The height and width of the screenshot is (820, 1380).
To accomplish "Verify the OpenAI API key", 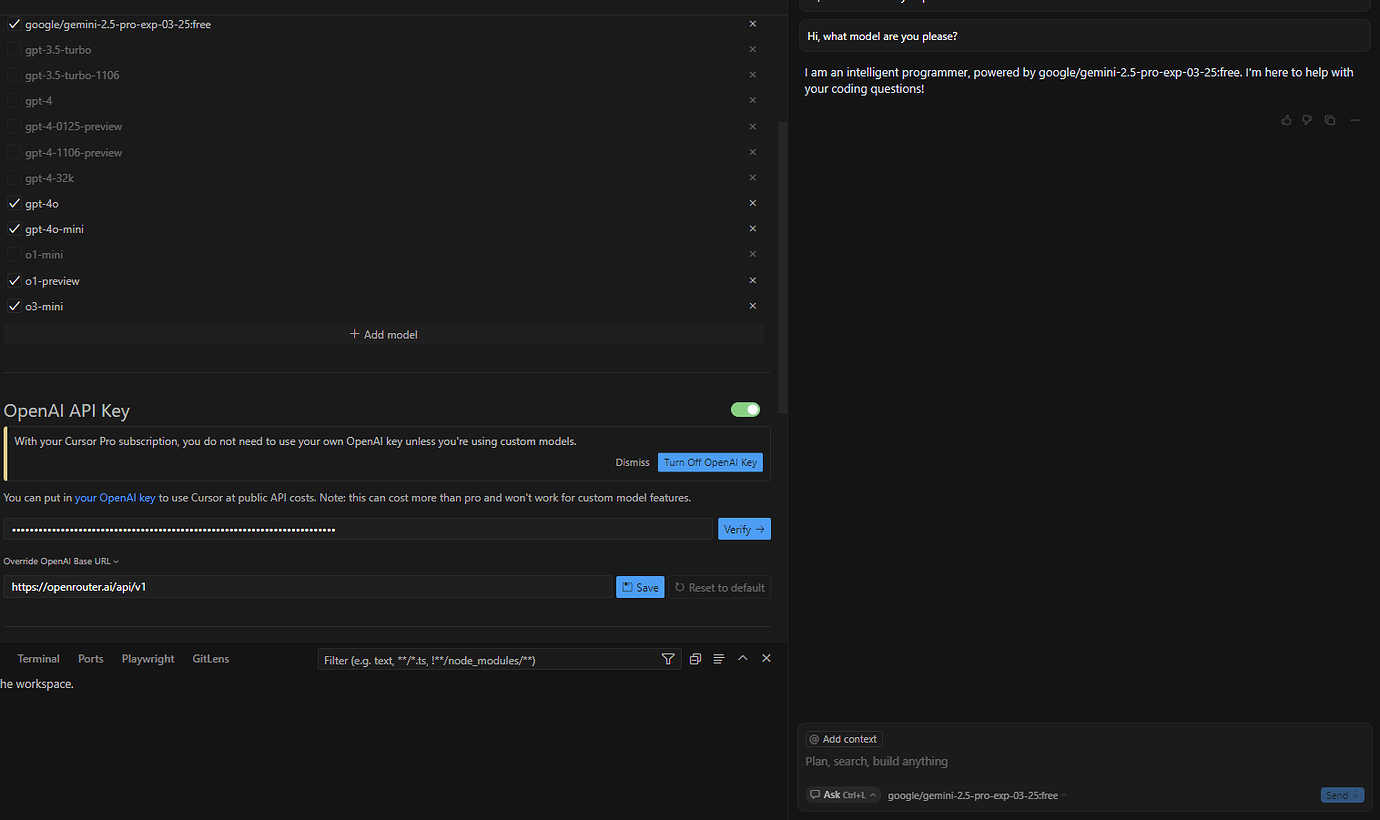I will click(744, 529).
